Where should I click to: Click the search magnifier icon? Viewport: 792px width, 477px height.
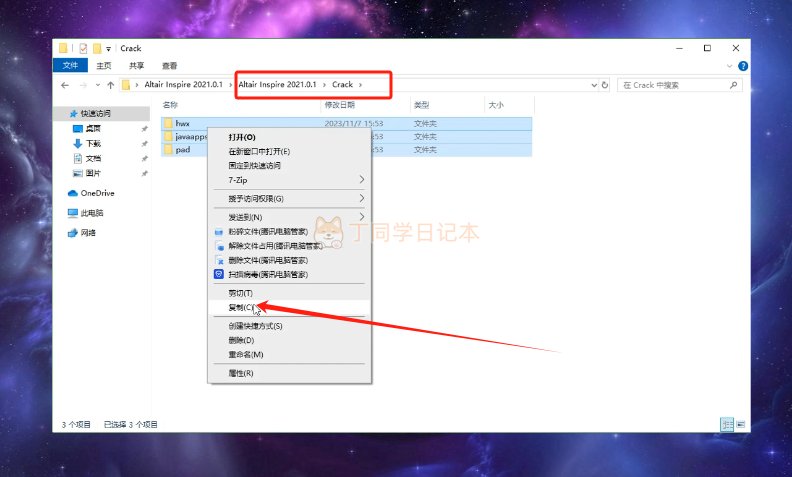click(733, 85)
